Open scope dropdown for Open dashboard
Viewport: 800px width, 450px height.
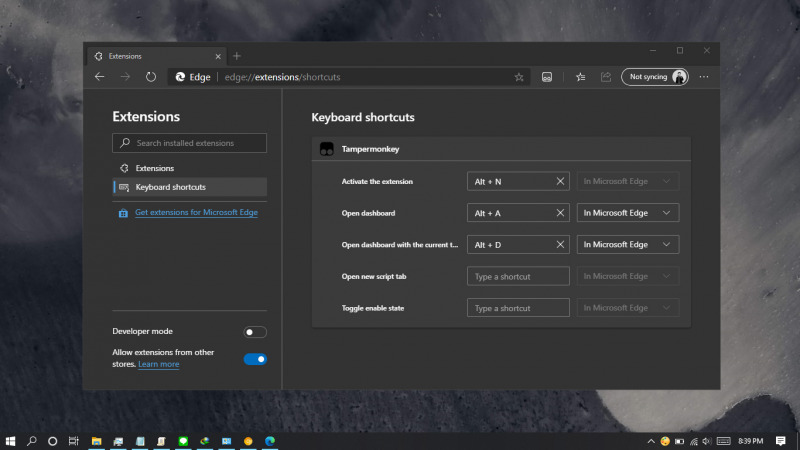[x=628, y=213]
